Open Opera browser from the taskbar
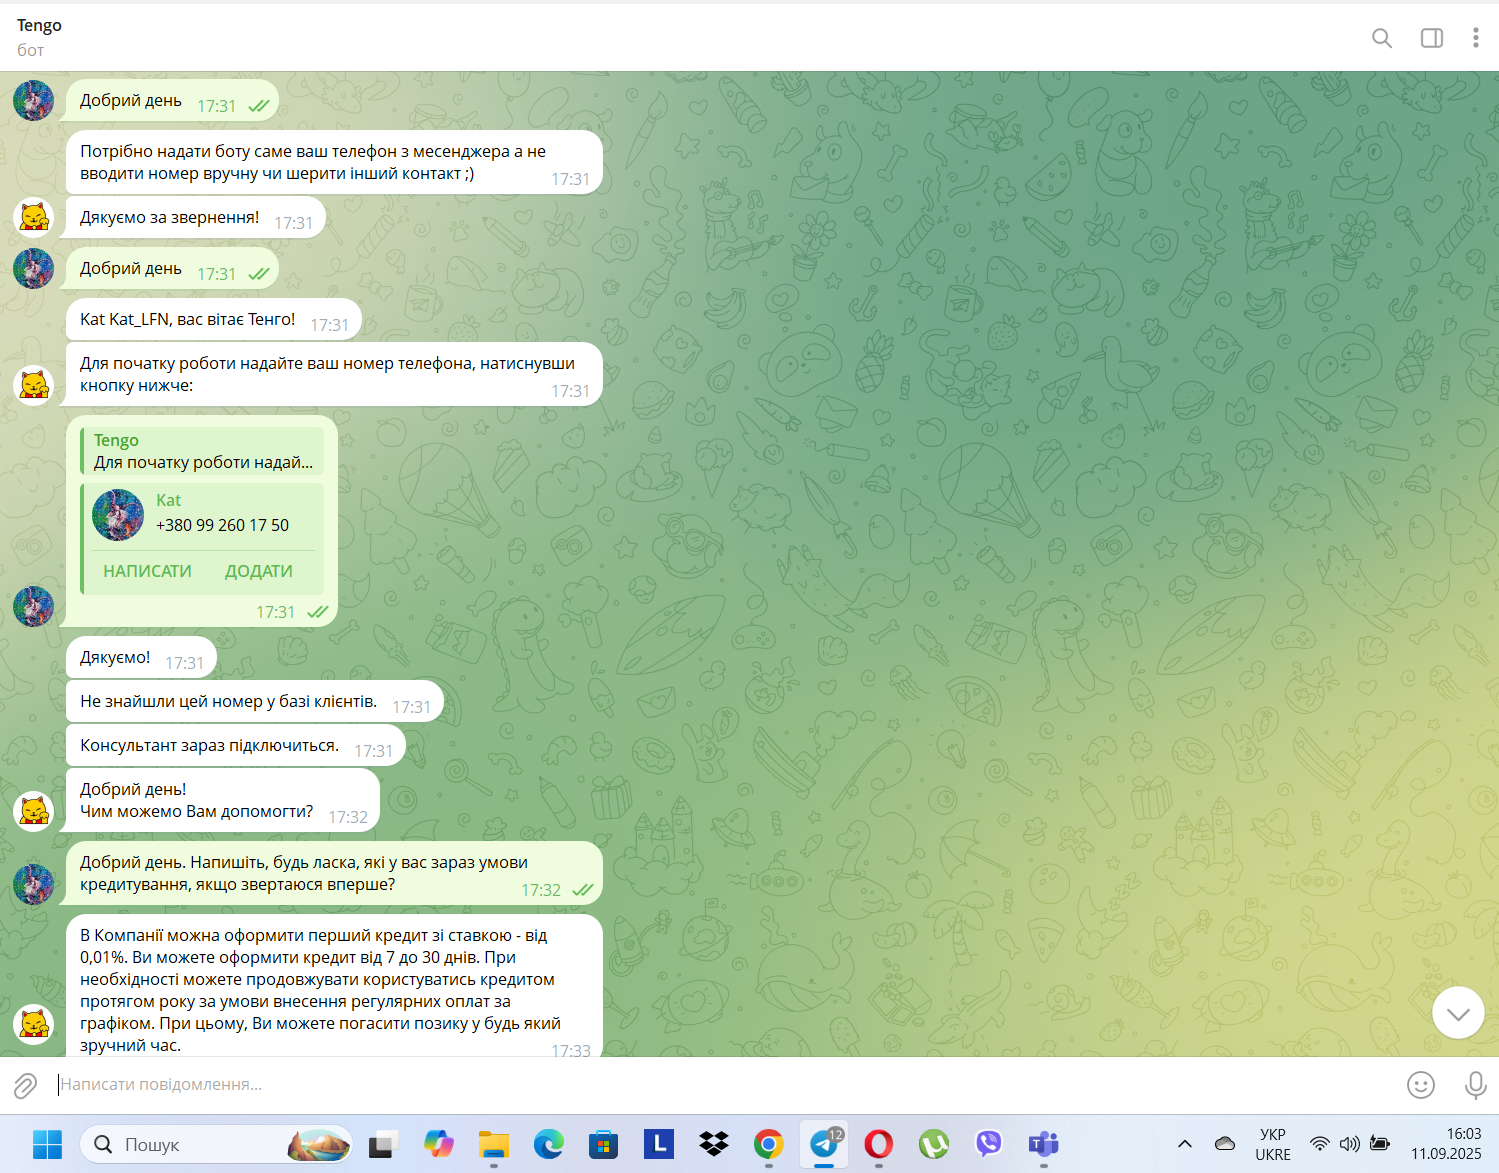The image size is (1499, 1173). tap(878, 1144)
